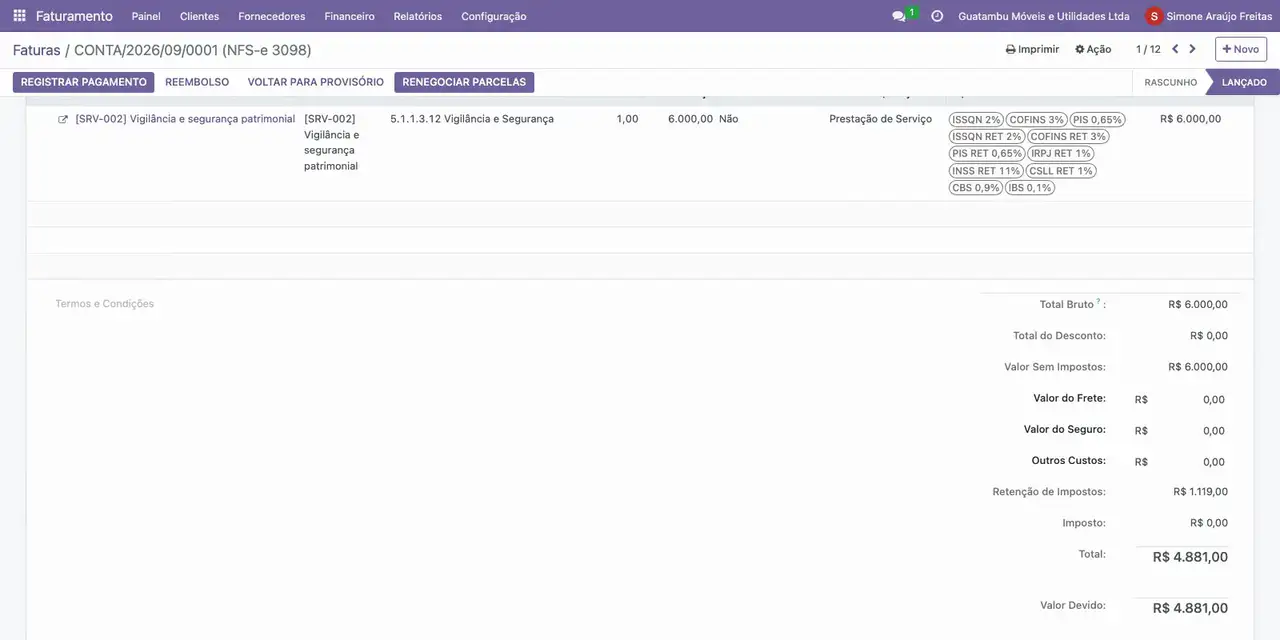Viewport: 1280px width, 640px height.
Task: Click the Renegociar Parcelas button
Action: coord(464,82)
